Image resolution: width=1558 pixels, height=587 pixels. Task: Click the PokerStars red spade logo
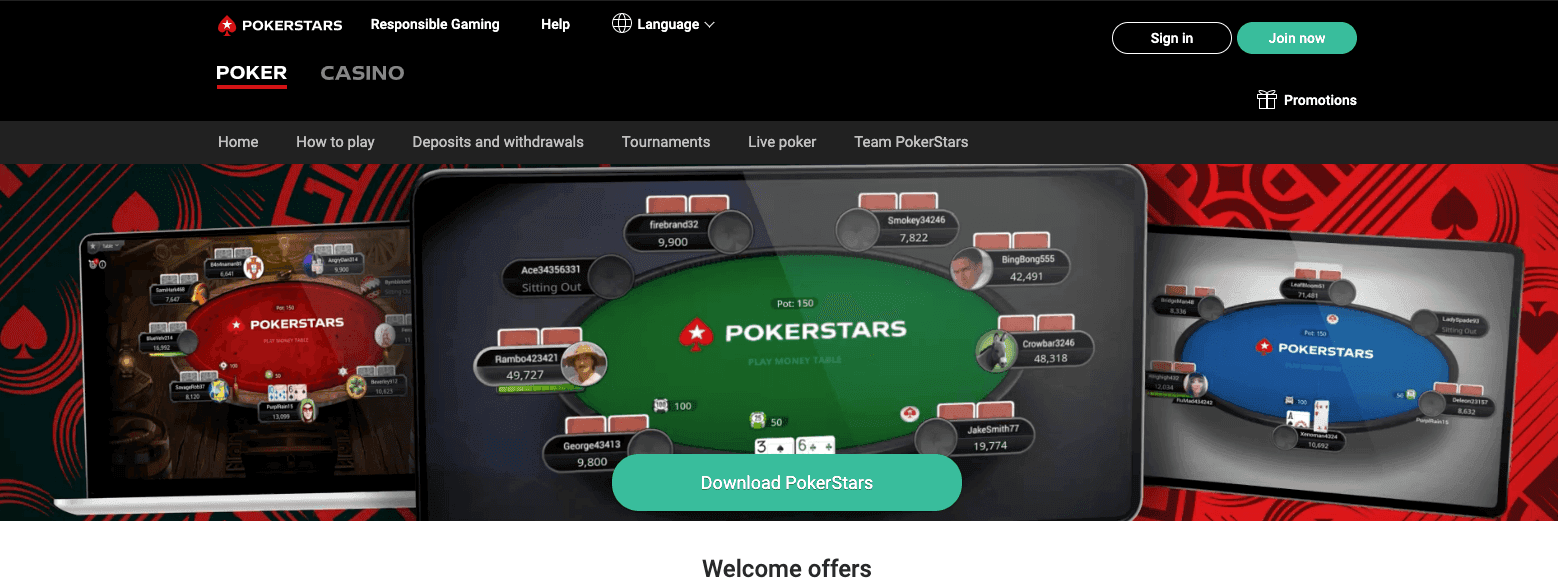[227, 25]
